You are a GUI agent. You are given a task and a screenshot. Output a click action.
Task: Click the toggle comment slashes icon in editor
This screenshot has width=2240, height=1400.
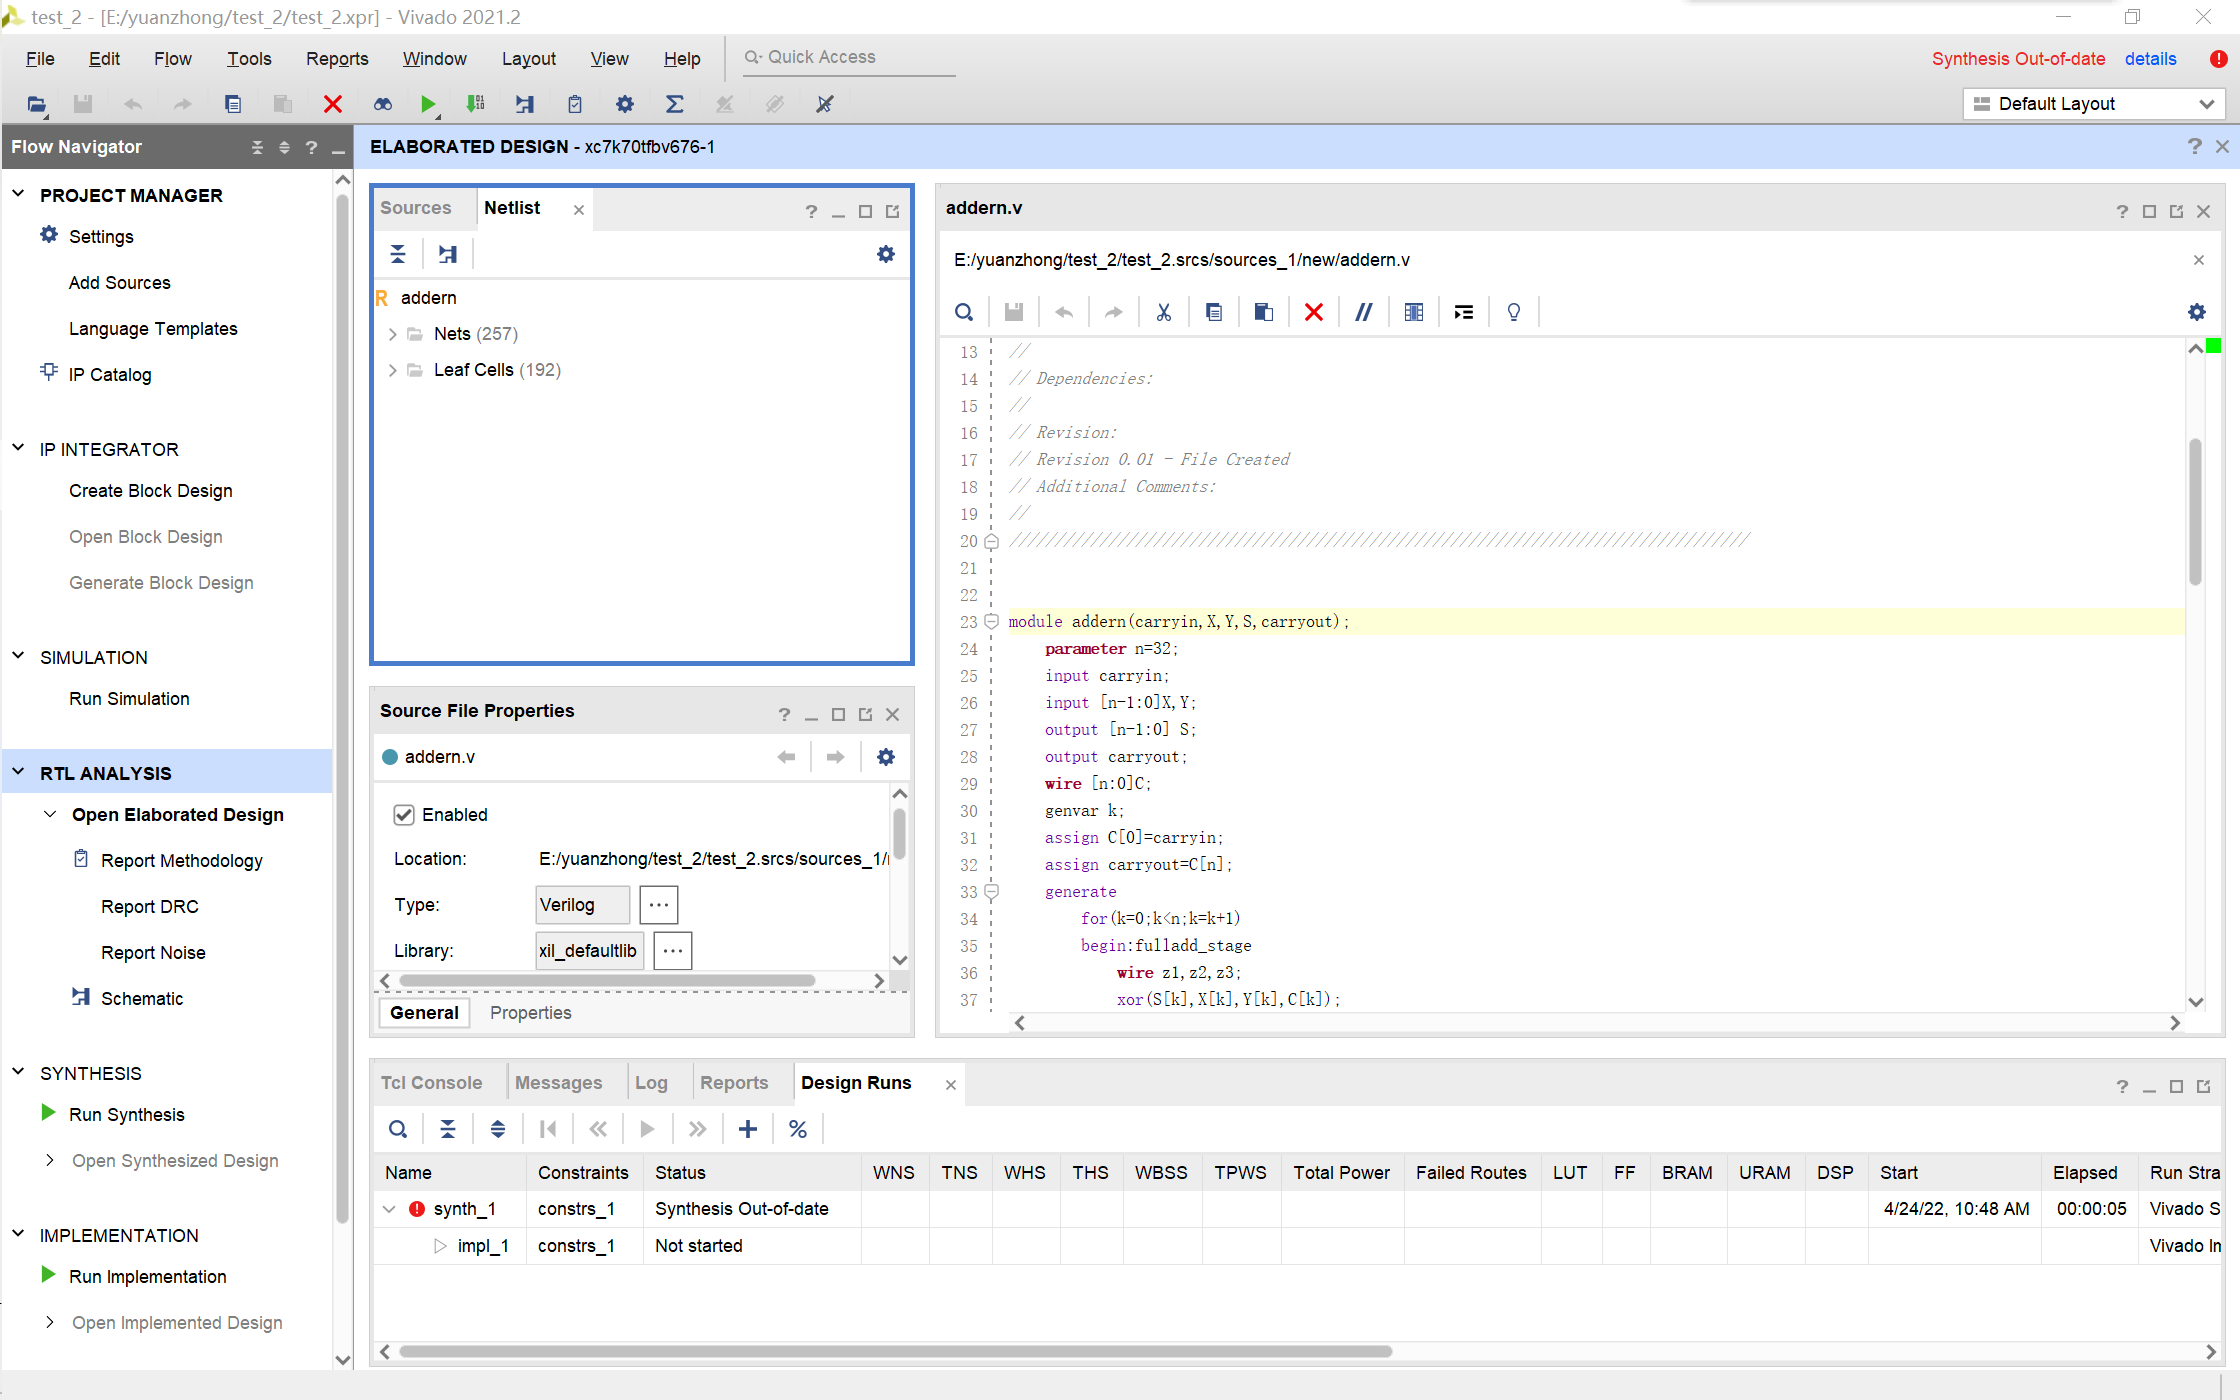point(1363,312)
